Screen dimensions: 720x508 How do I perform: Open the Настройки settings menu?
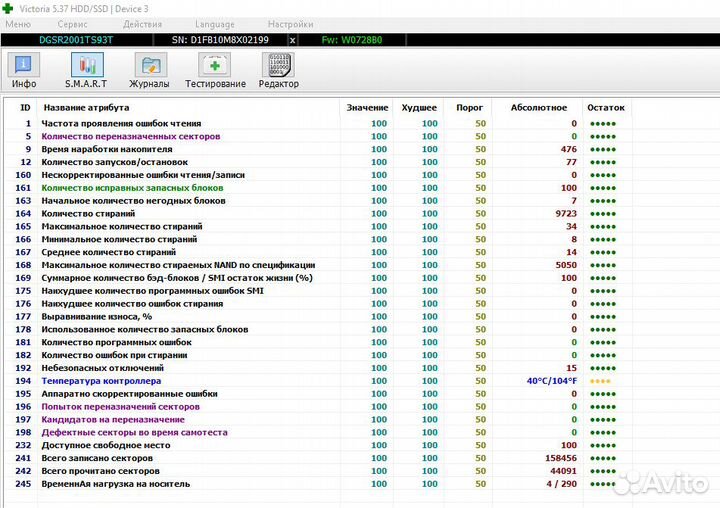pos(290,24)
